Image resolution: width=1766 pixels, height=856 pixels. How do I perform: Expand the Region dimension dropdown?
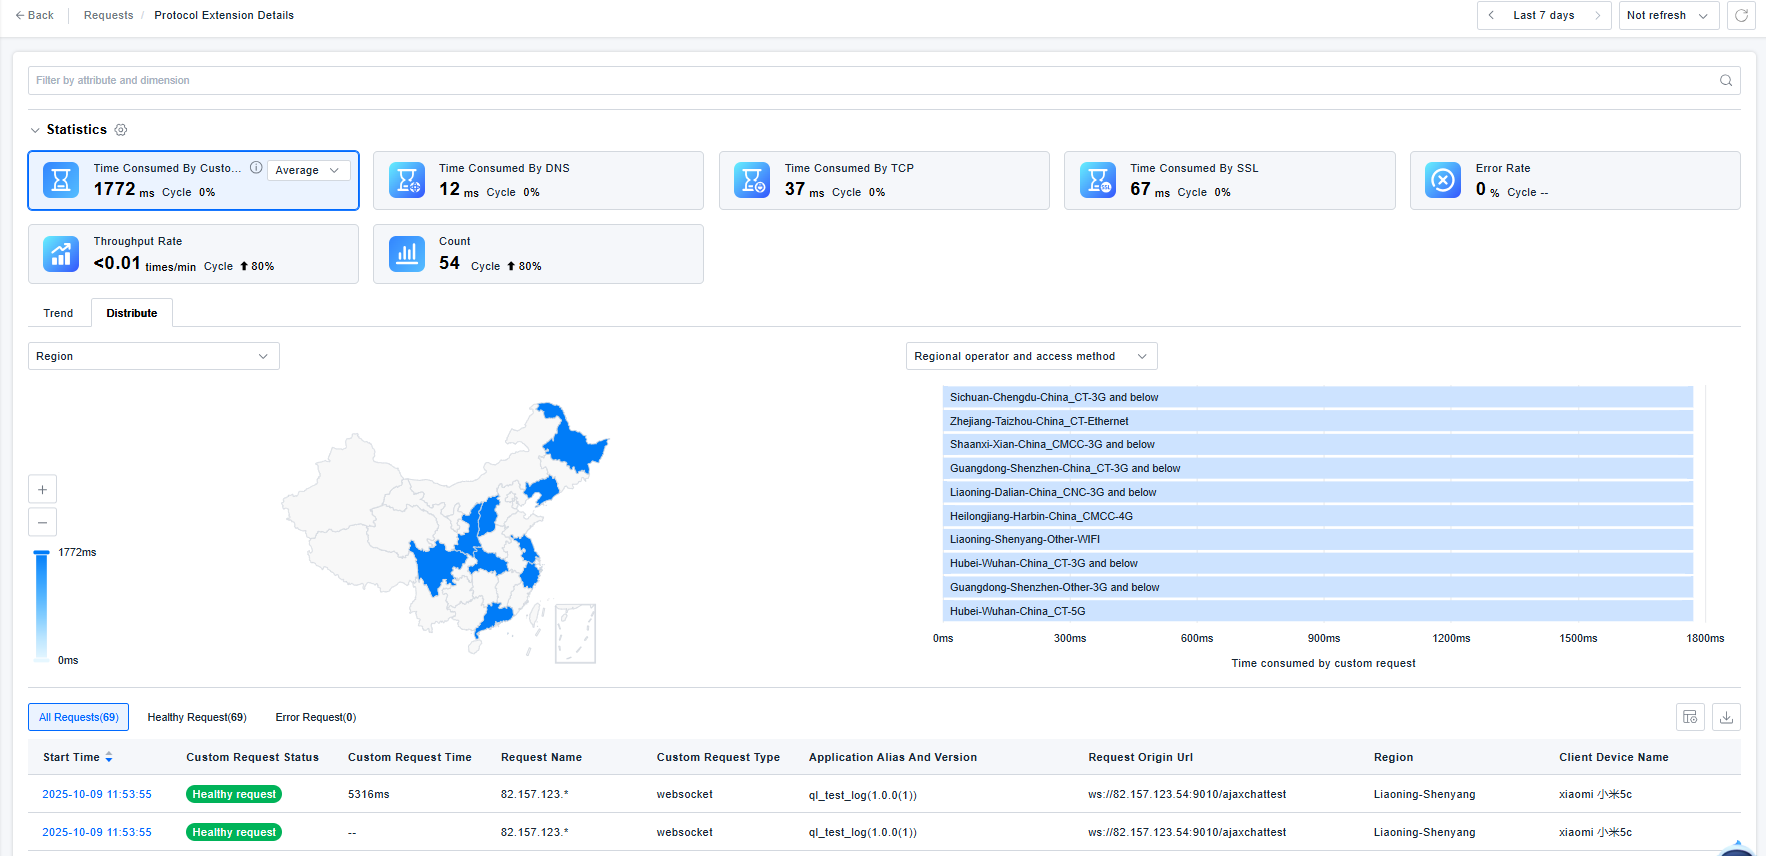153,356
